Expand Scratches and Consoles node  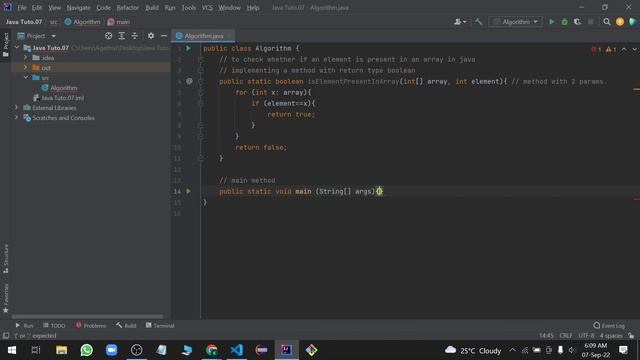17,118
